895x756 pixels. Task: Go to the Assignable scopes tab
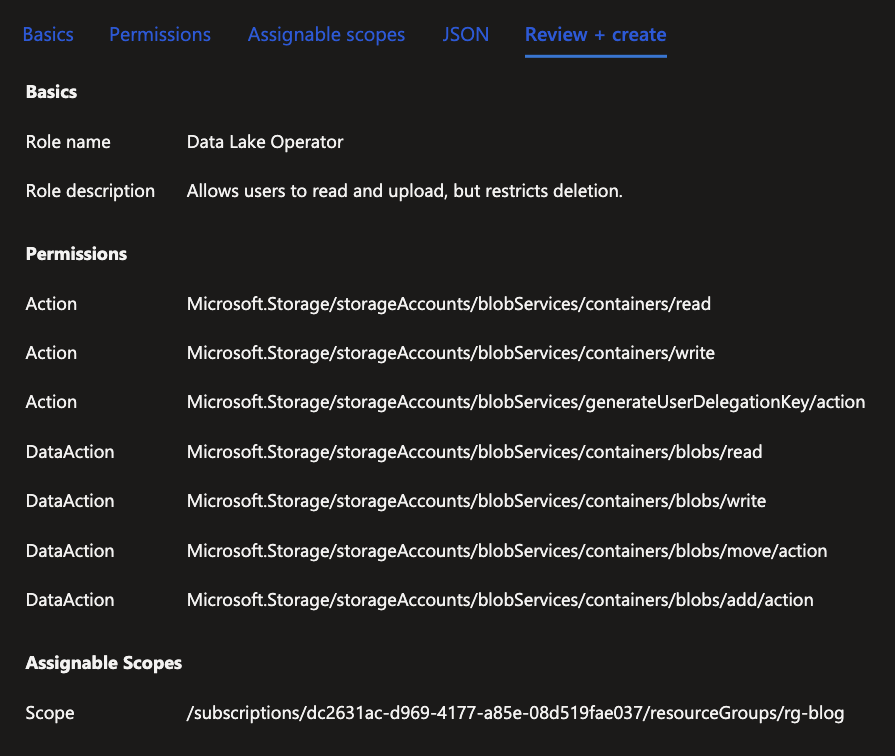[x=326, y=34]
